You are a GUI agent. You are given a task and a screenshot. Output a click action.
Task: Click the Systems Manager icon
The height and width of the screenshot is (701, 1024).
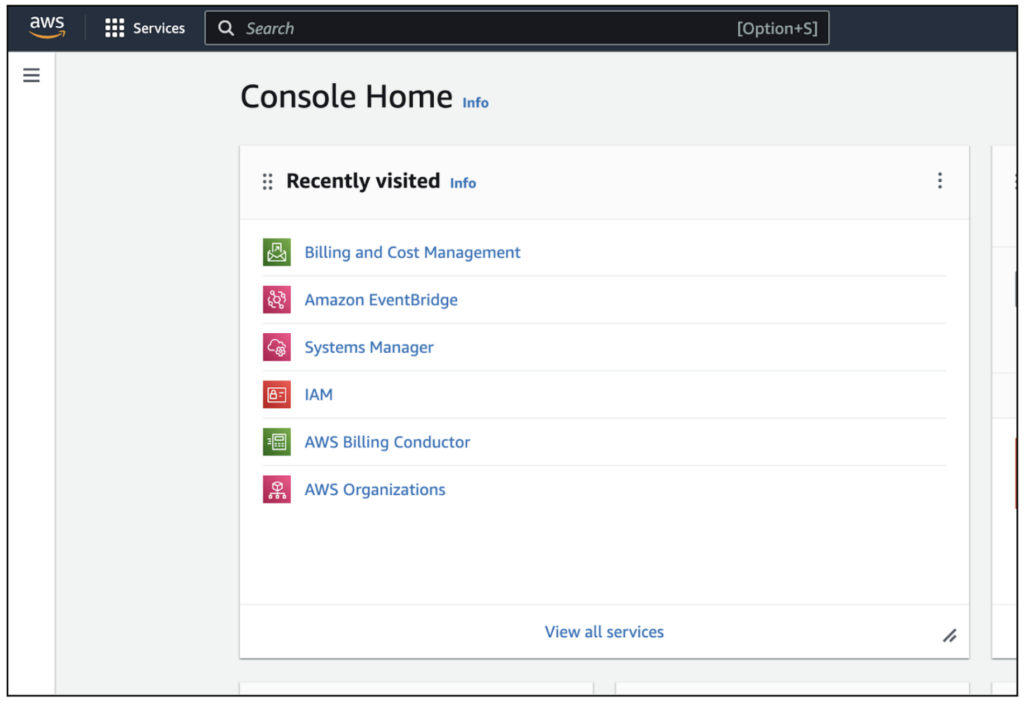tap(276, 347)
